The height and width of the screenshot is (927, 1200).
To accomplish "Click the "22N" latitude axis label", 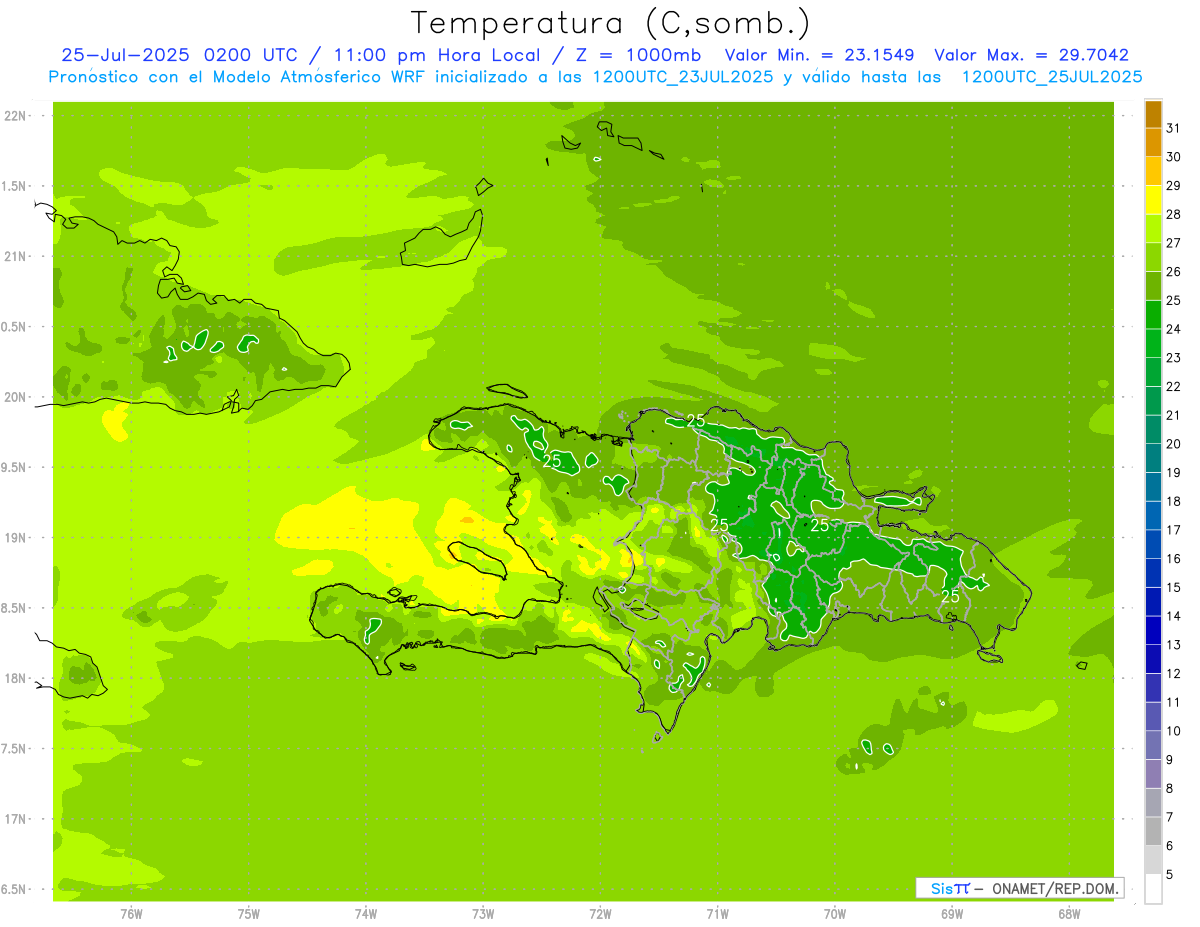I will (14, 115).
